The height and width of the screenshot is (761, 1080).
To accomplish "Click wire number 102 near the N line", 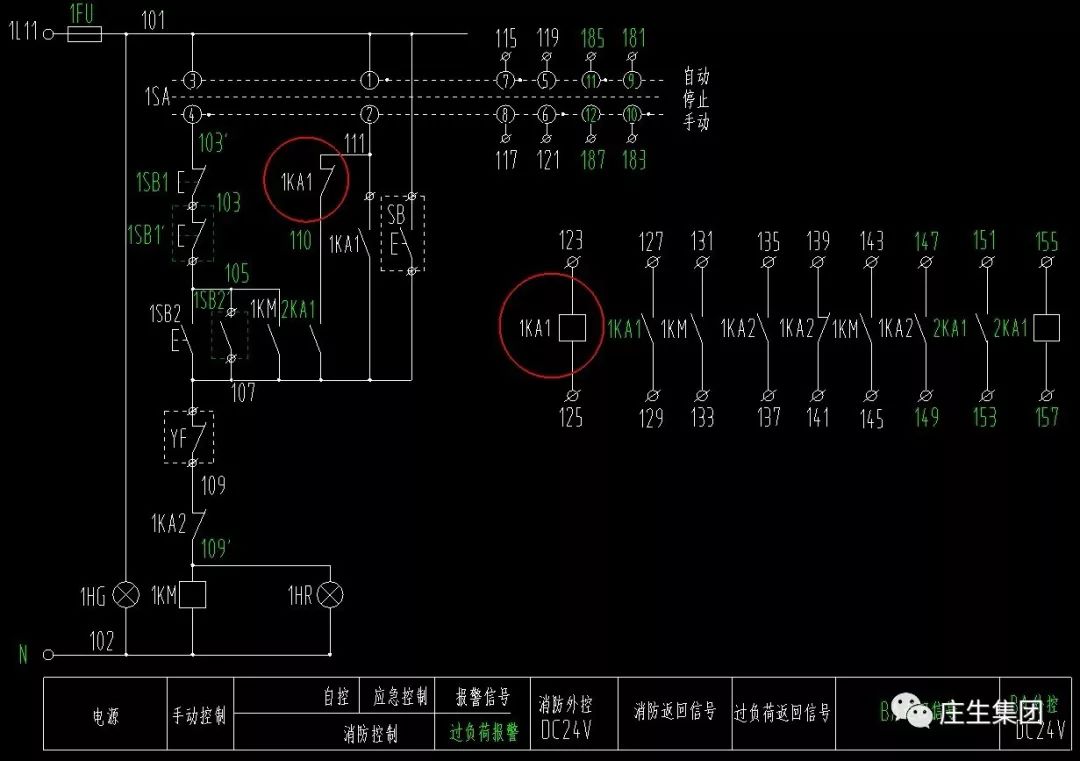I will click(101, 641).
